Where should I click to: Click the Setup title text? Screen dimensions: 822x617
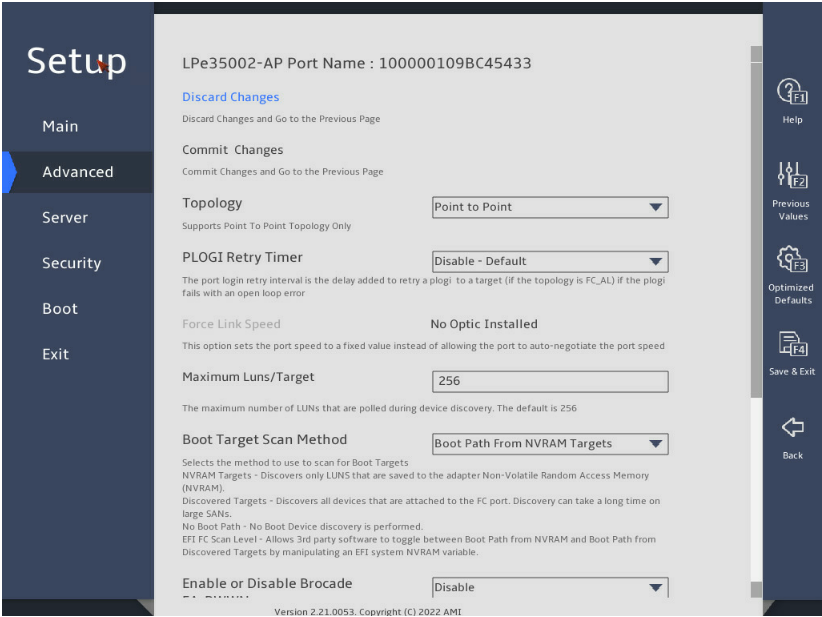[77, 62]
